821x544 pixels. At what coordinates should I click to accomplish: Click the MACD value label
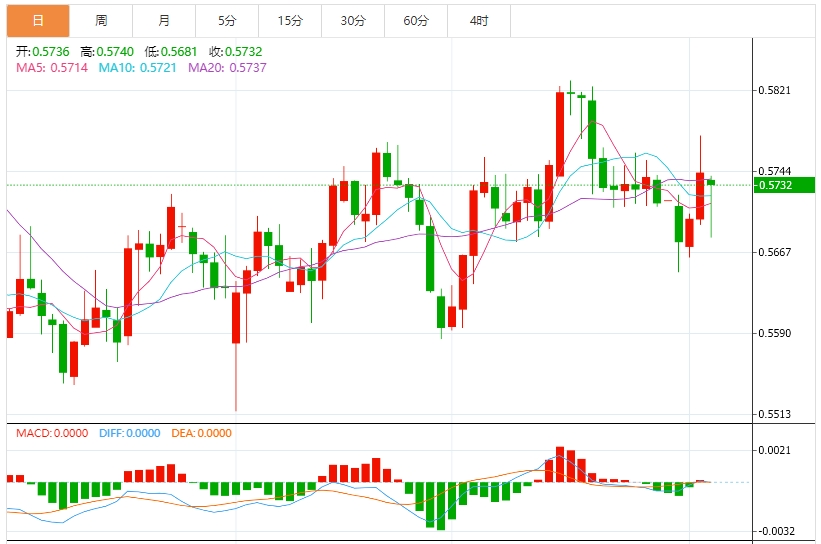click(x=52, y=433)
